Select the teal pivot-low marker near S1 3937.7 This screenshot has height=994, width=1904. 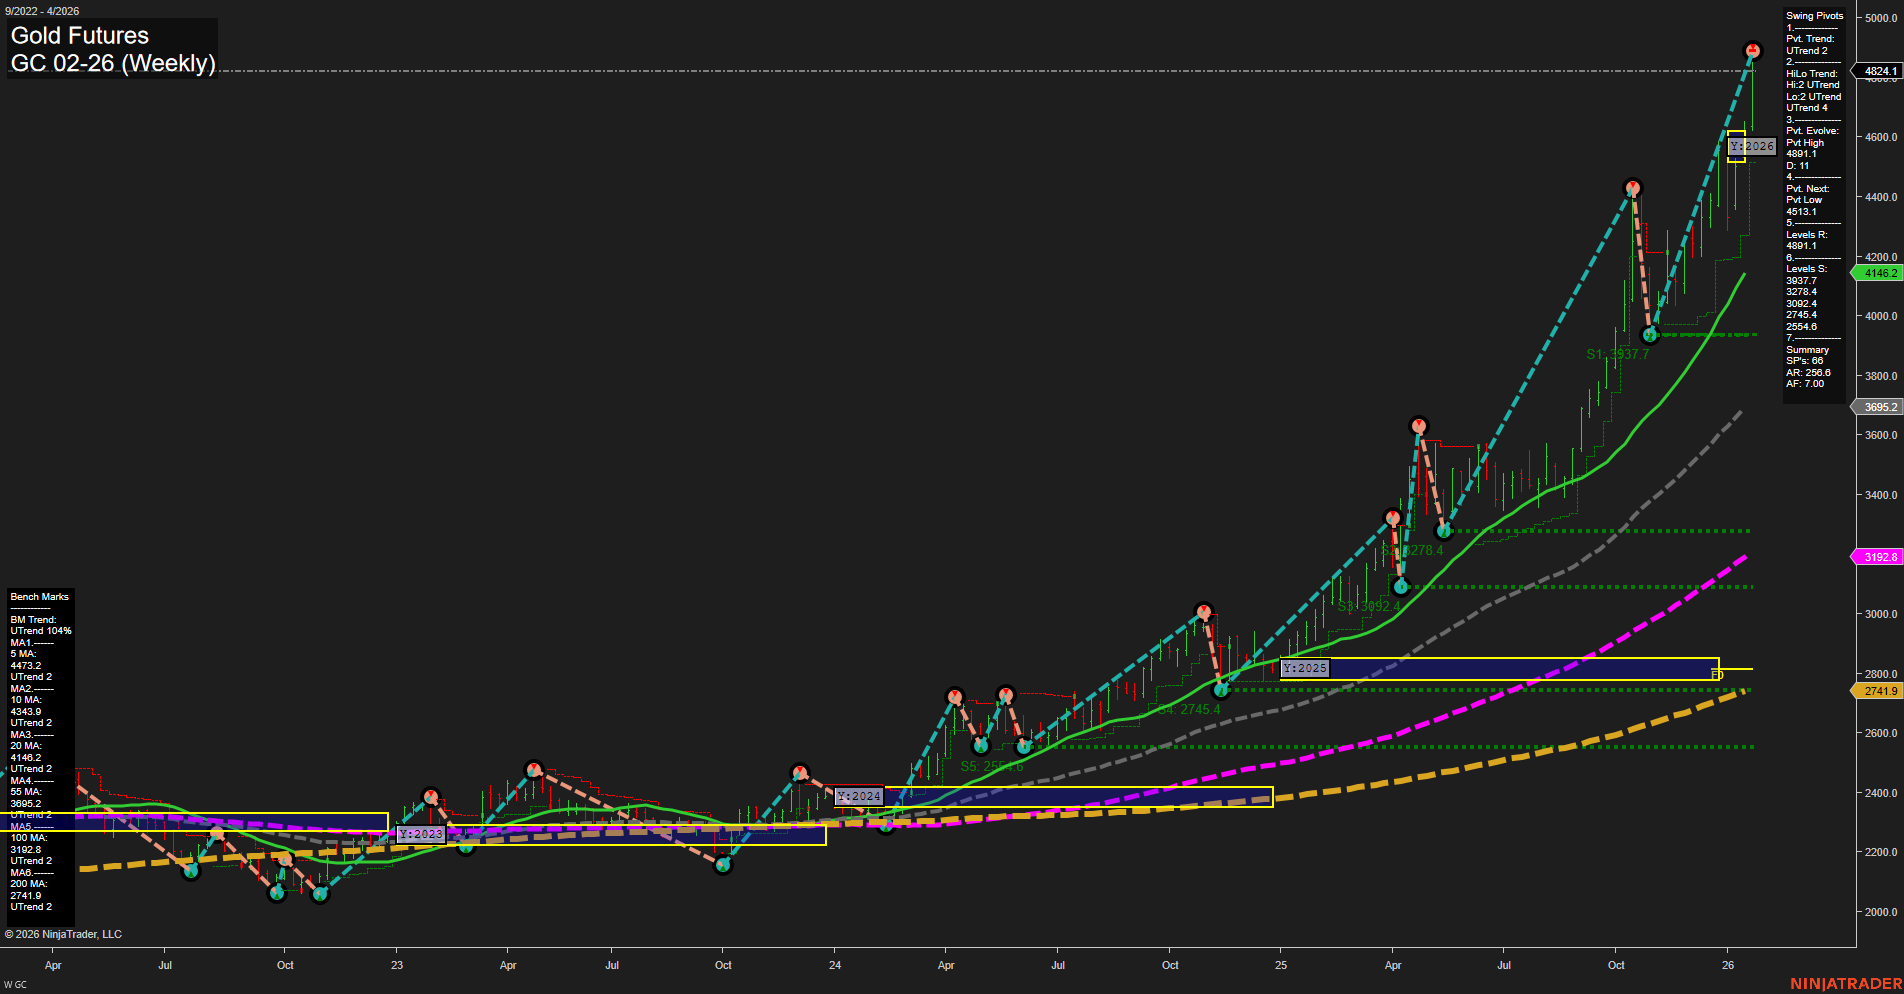point(1650,337)
